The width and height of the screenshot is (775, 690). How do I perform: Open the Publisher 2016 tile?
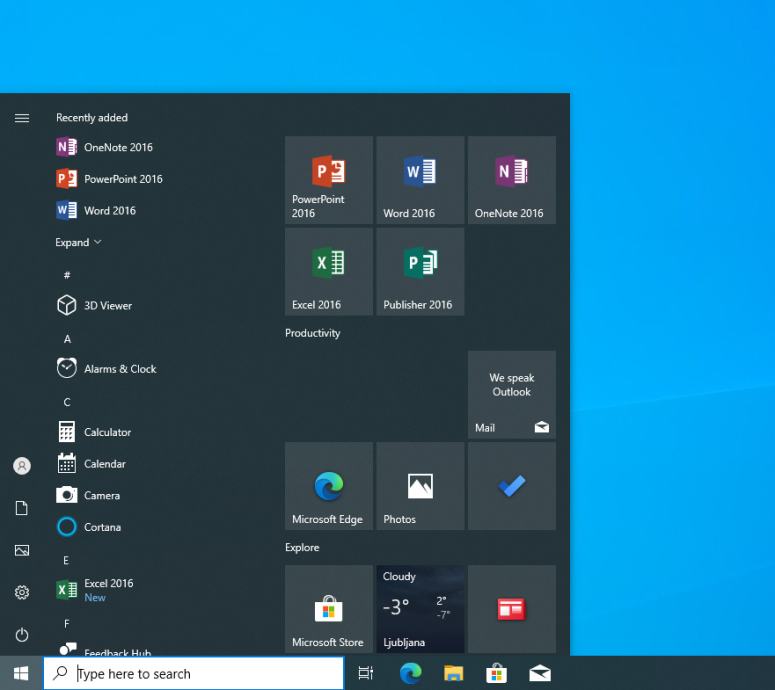pyautogui.click(x=420, y=271)
